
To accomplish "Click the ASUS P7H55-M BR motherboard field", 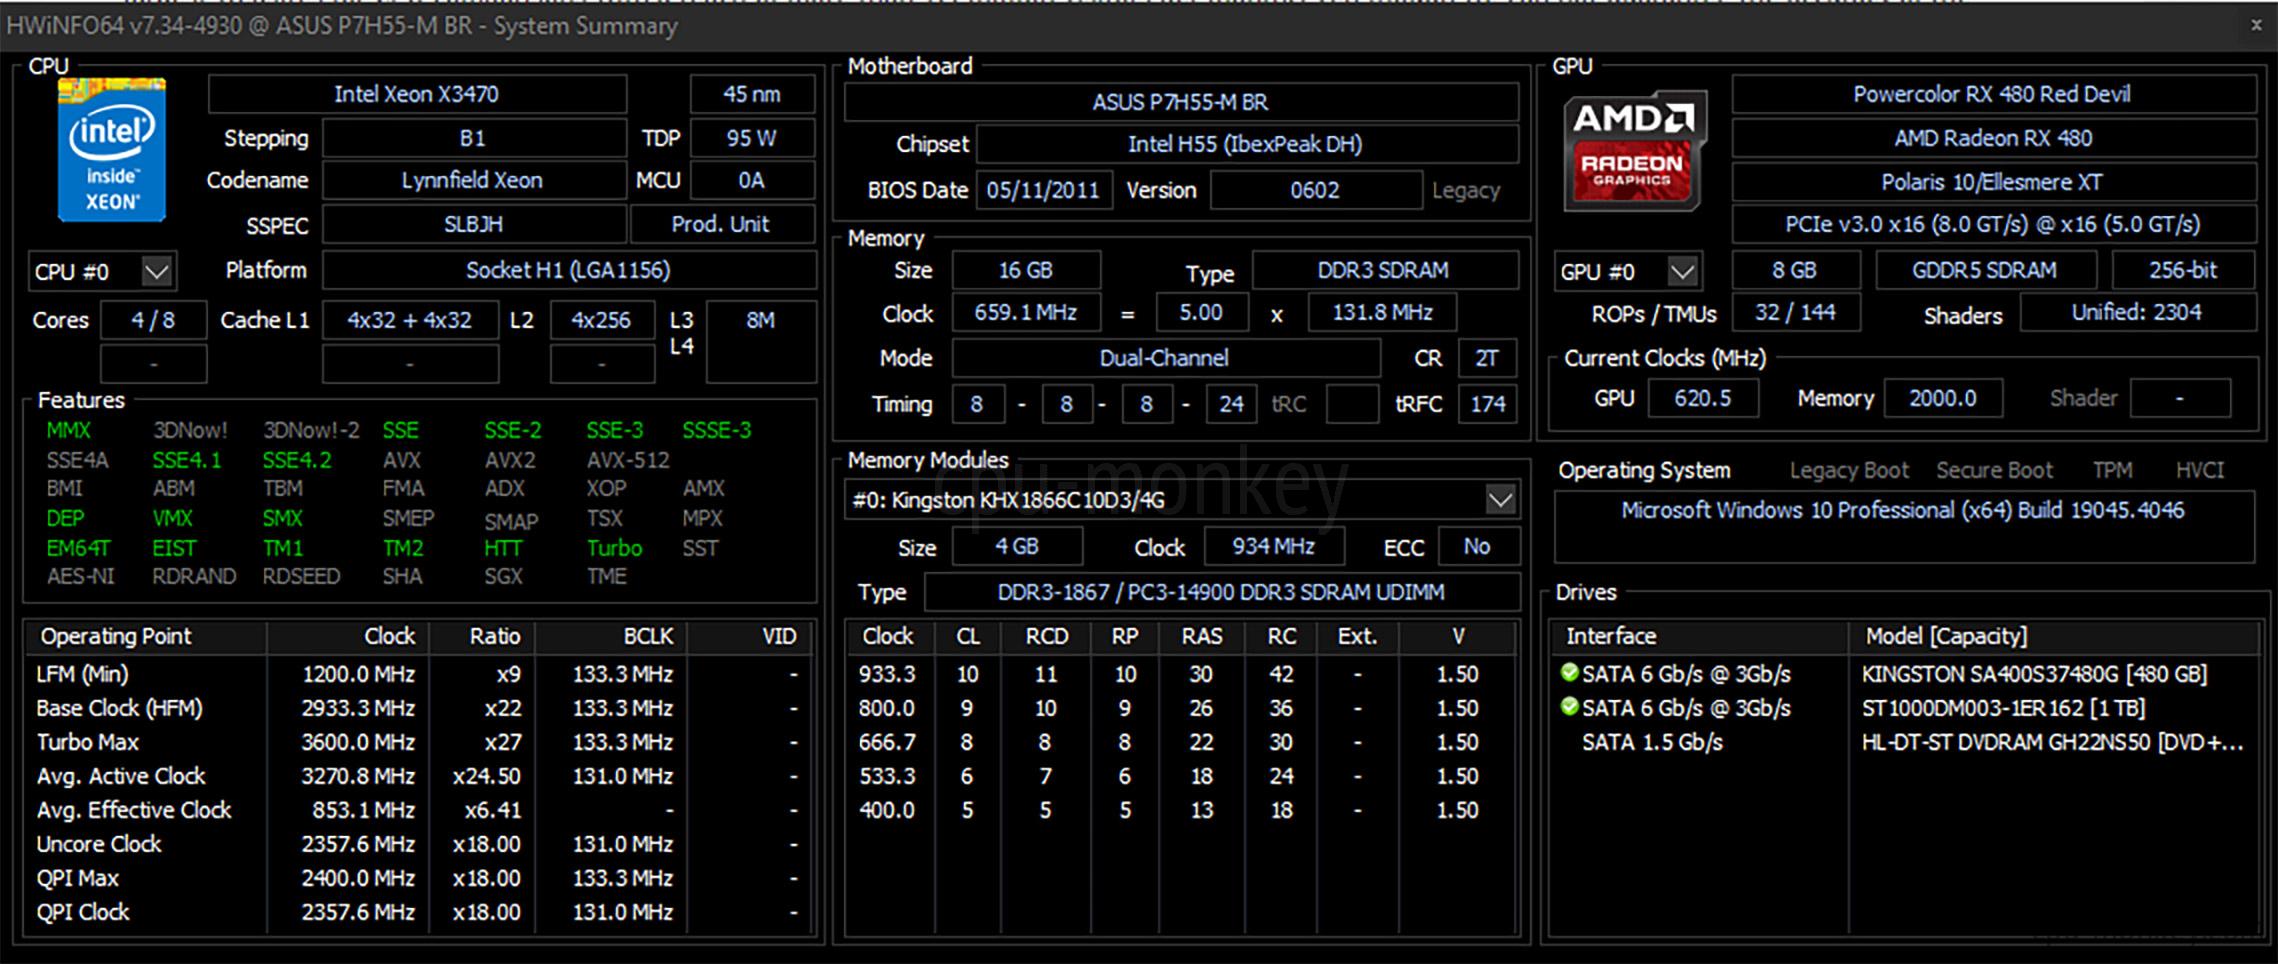I will pos(1181,102).
